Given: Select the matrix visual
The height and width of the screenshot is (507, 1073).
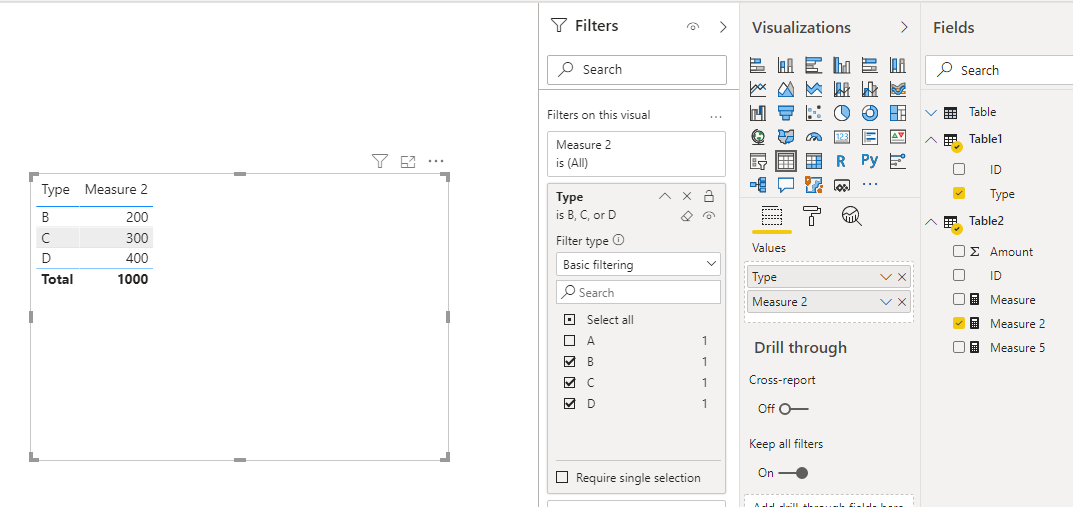Looking at the screenshot, I should pyautogui.click(x=814, y=161).
